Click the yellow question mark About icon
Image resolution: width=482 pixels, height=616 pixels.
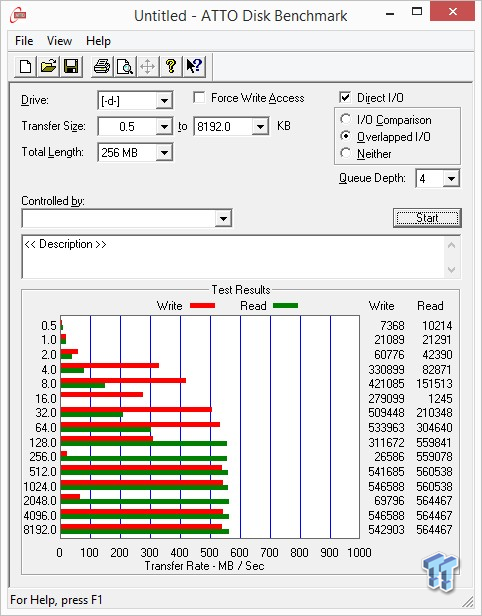(x=171, y=66)
